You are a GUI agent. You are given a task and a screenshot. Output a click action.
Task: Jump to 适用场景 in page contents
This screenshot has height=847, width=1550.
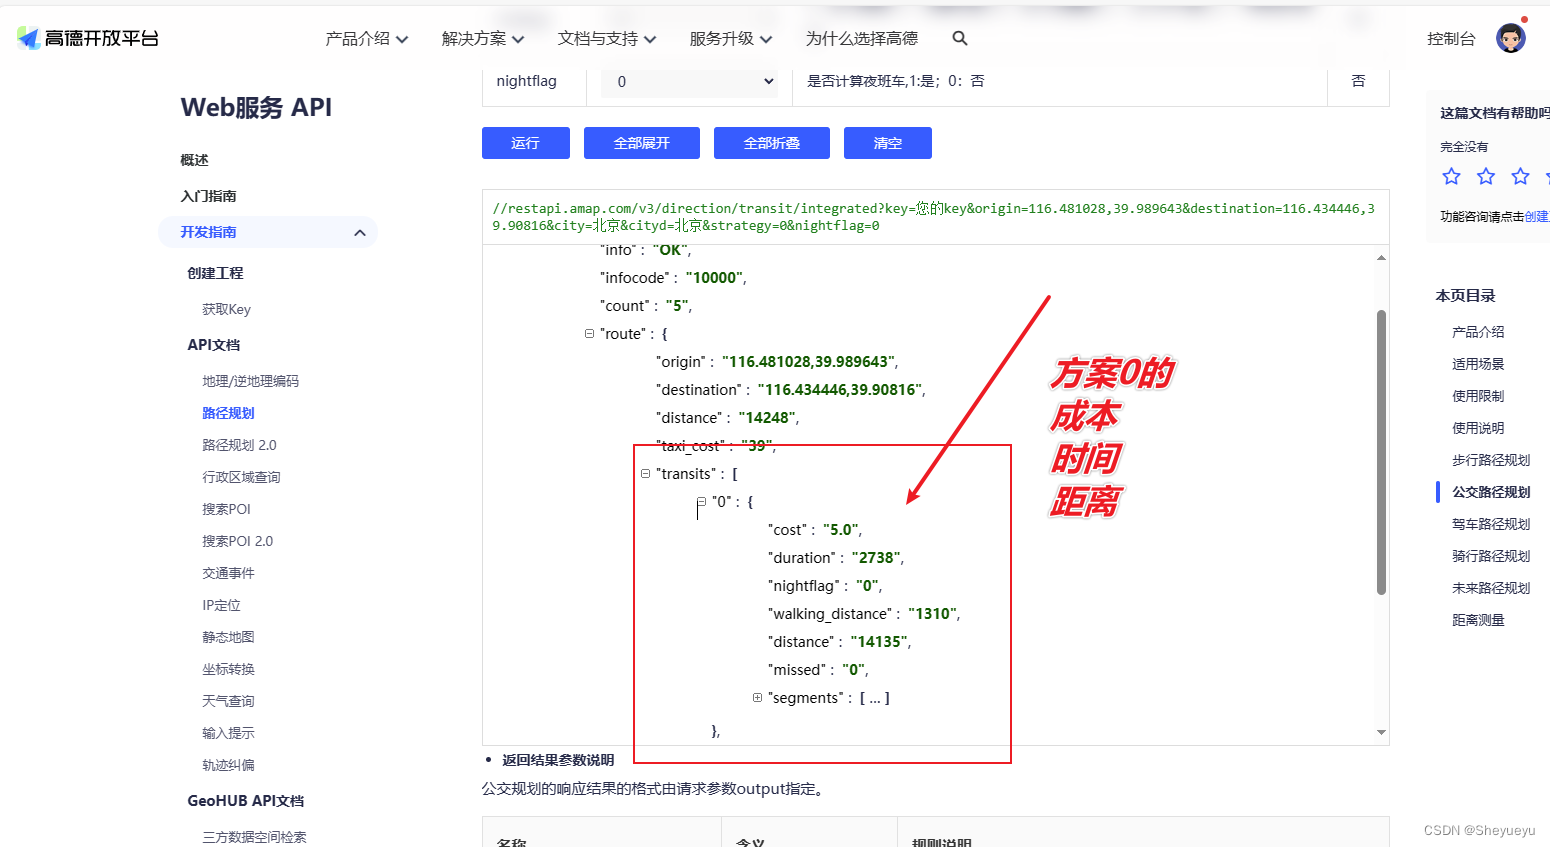(1478, 364)
